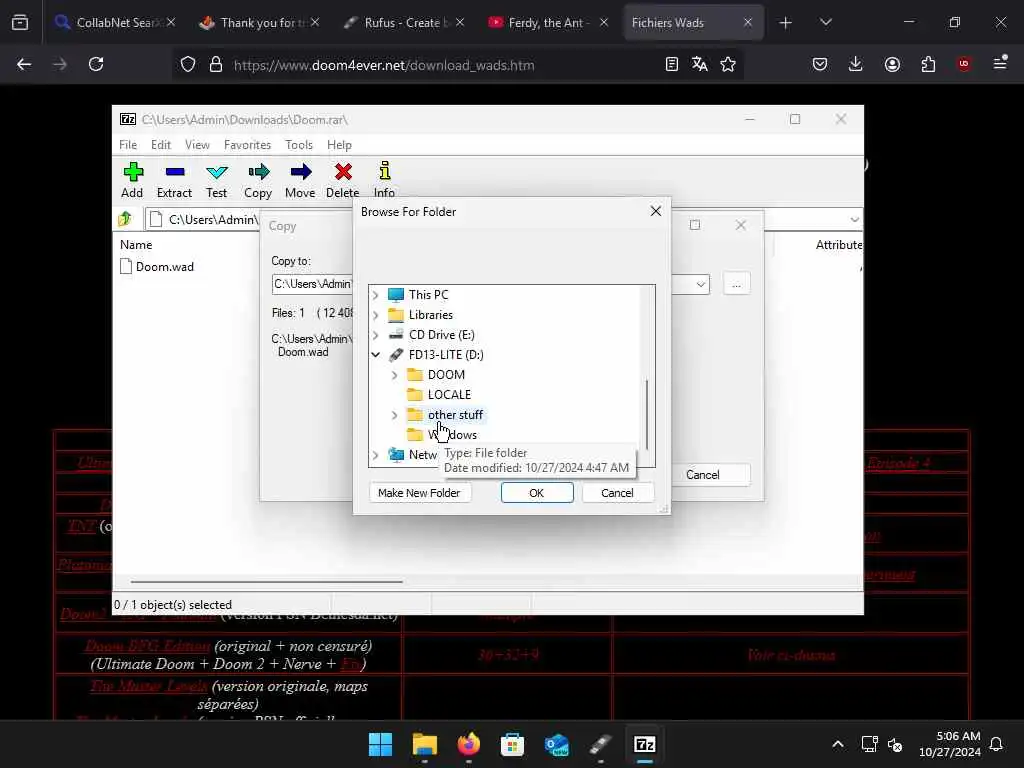Click the Copy to path field

click(312, 284)
